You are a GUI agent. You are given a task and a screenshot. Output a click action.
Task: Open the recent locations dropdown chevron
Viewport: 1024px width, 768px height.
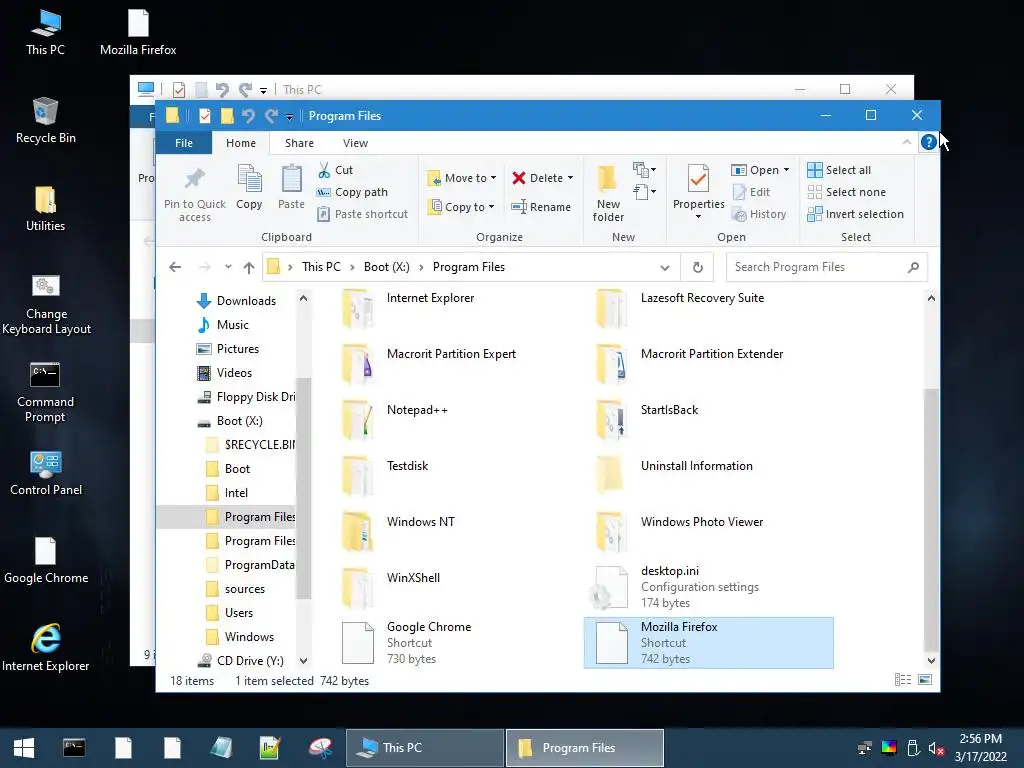click(228, 266)
